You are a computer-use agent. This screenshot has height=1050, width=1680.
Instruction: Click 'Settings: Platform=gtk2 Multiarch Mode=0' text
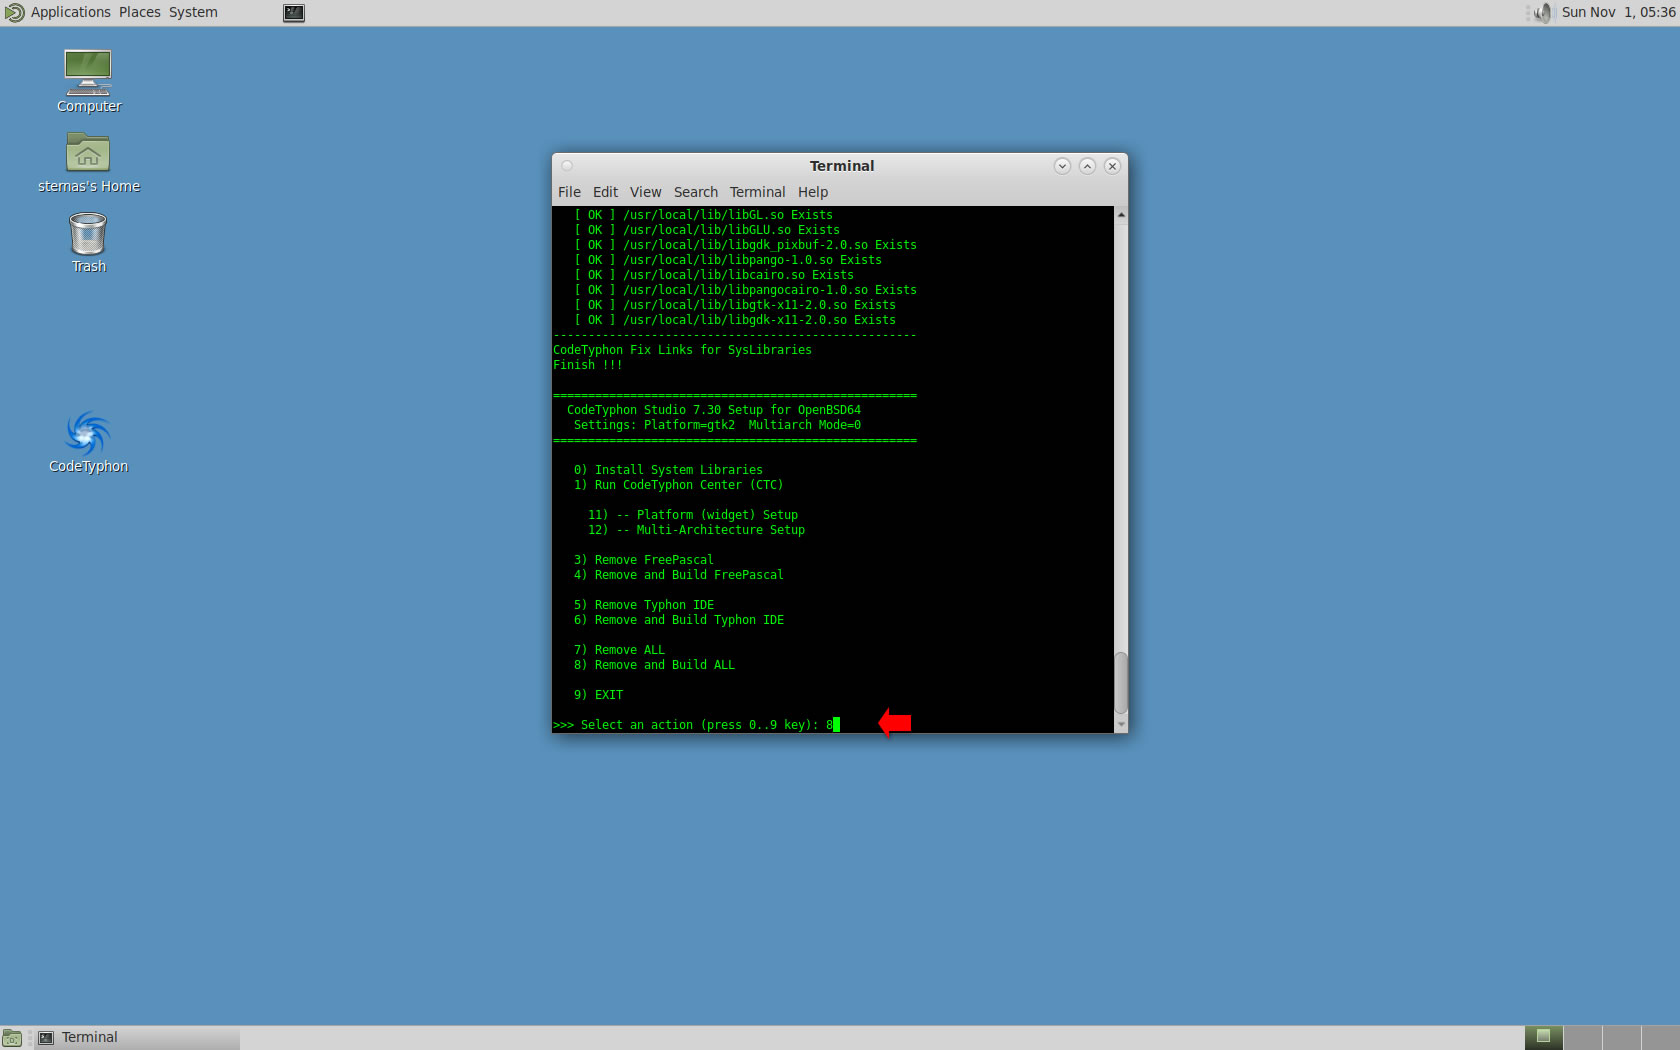(717, 425)
